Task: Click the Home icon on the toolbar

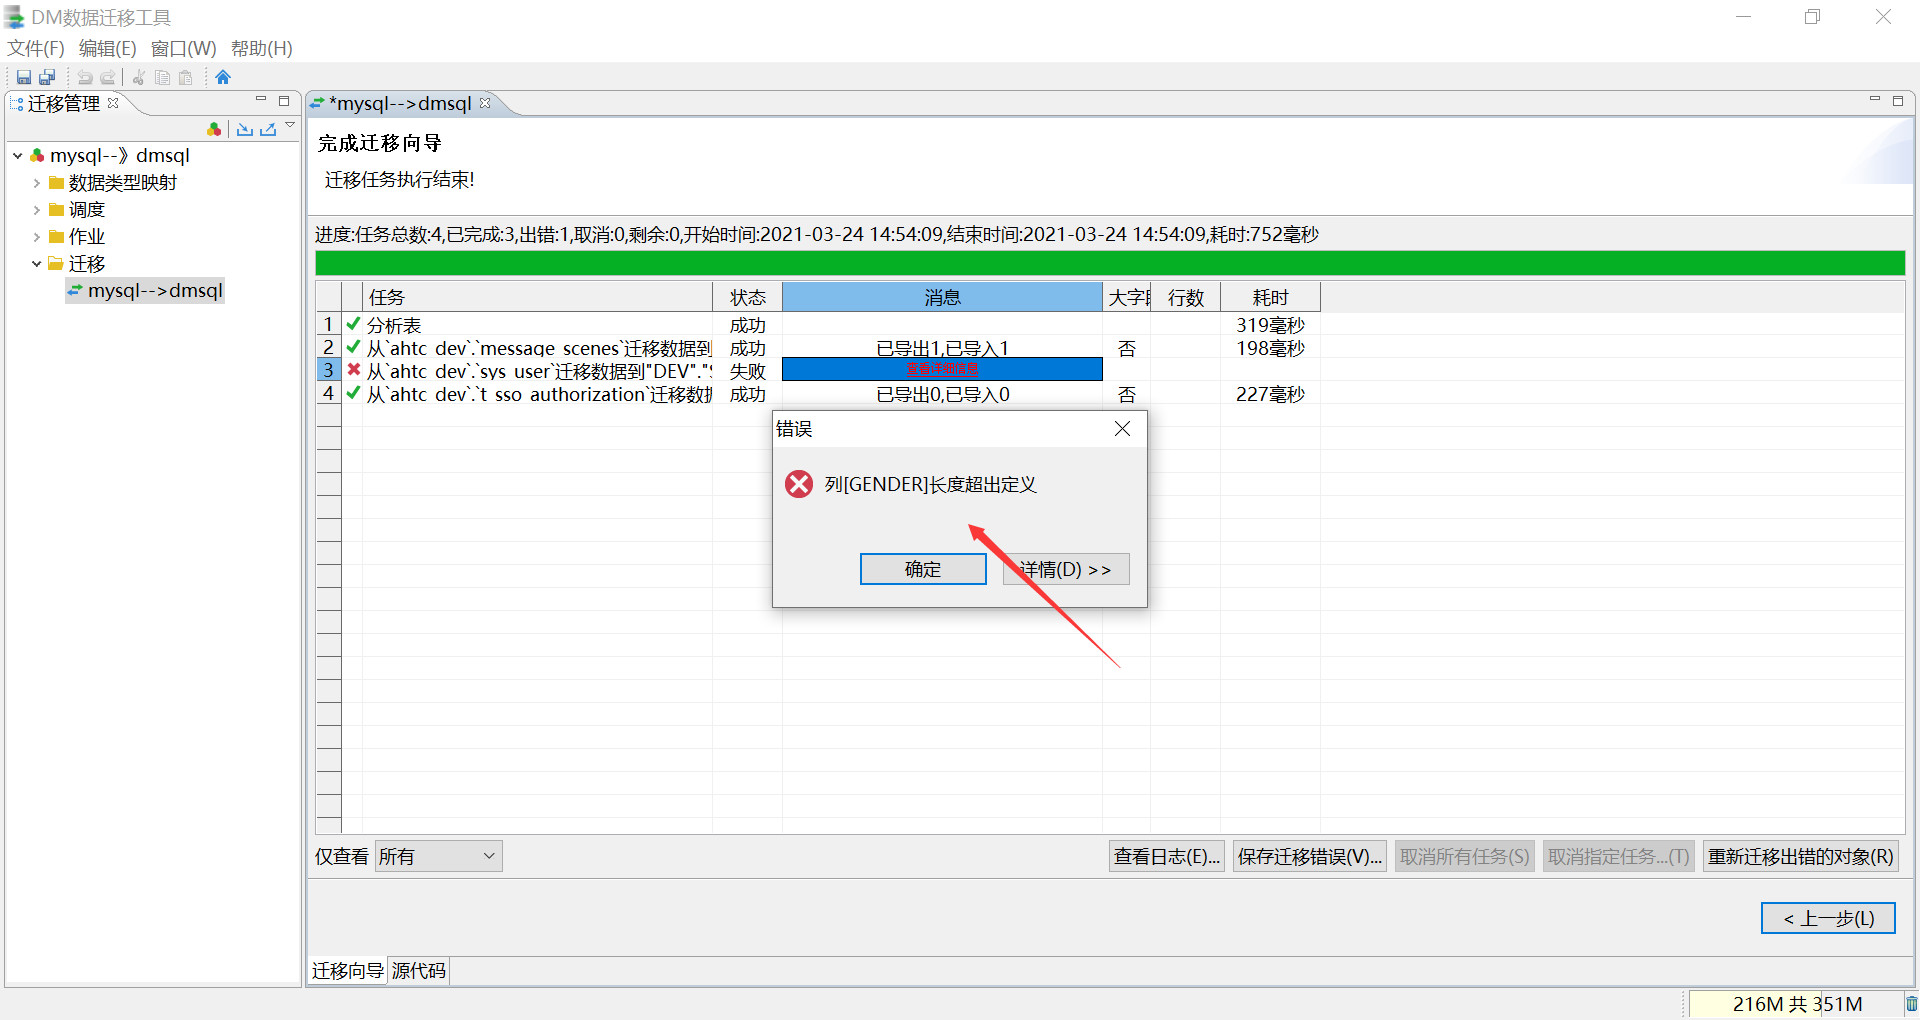Action: tap(222, 77)
